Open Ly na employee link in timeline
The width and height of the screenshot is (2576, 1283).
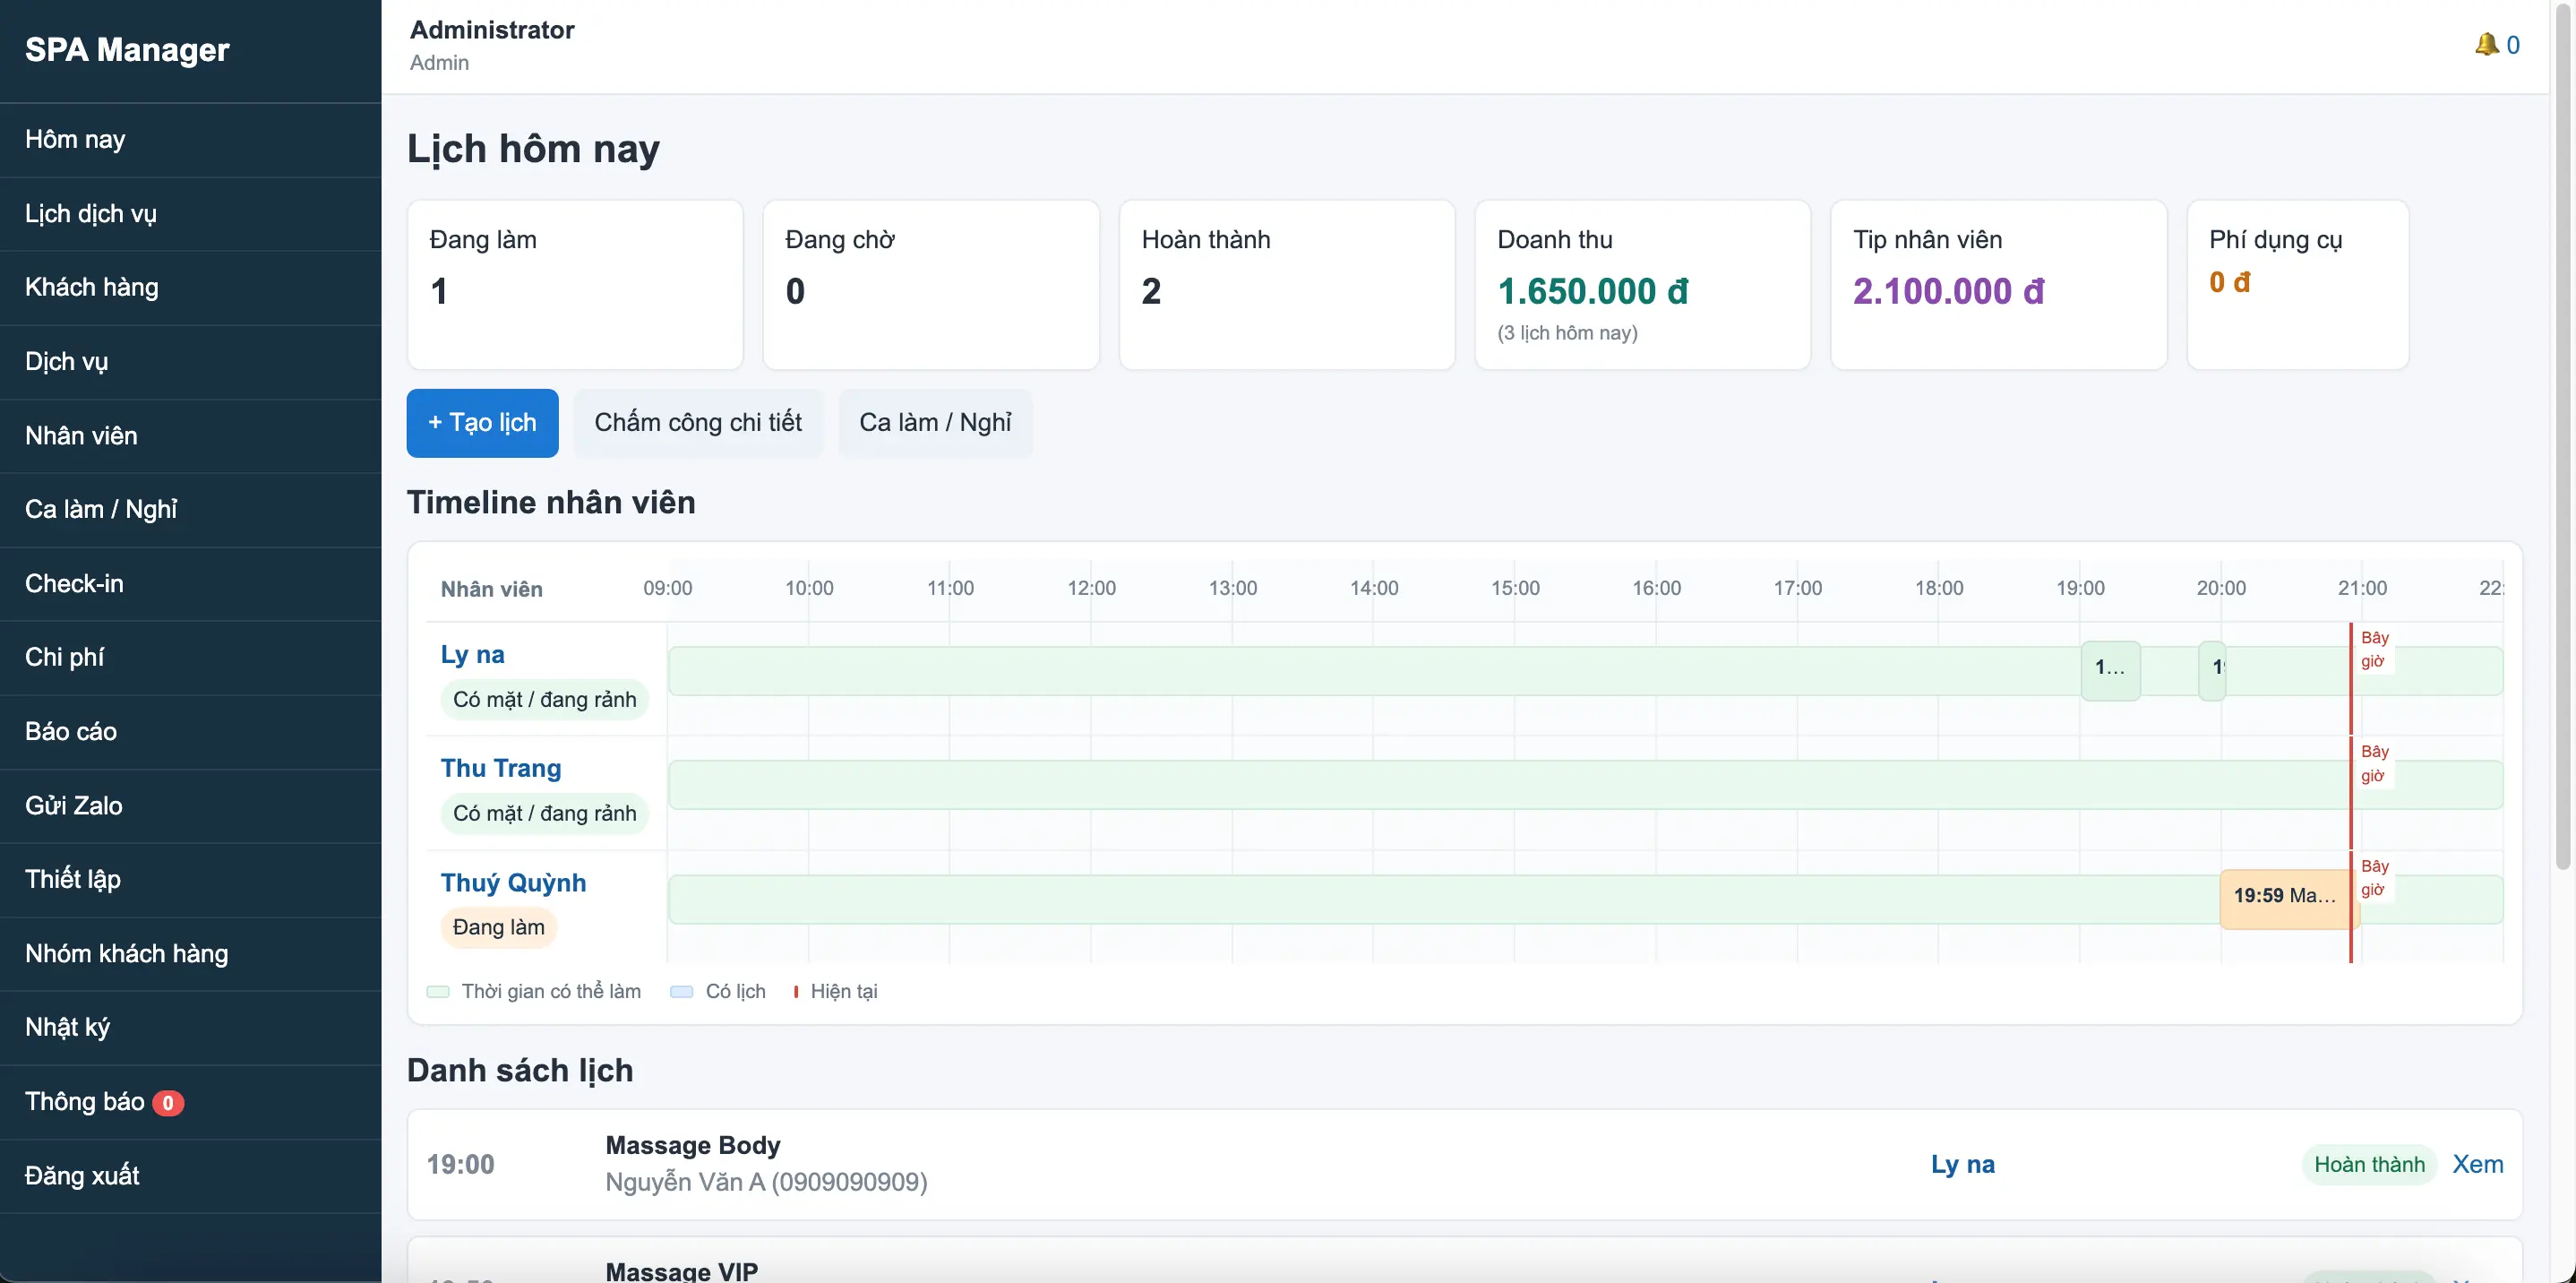(472, 655)
